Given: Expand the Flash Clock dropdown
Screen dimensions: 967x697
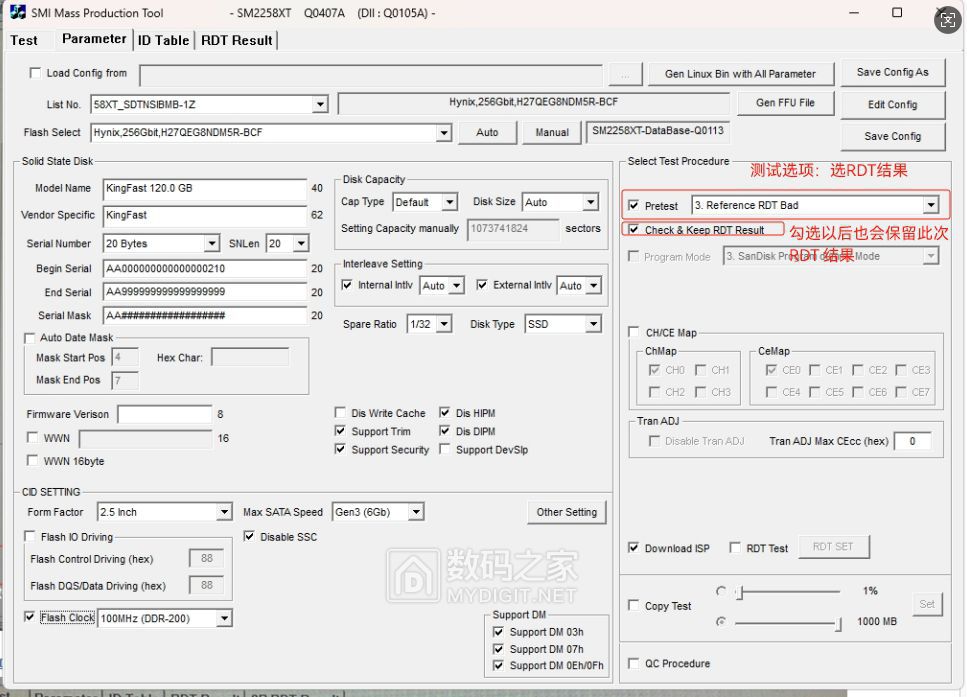Looking at the screenshot, I should [224, 618].
